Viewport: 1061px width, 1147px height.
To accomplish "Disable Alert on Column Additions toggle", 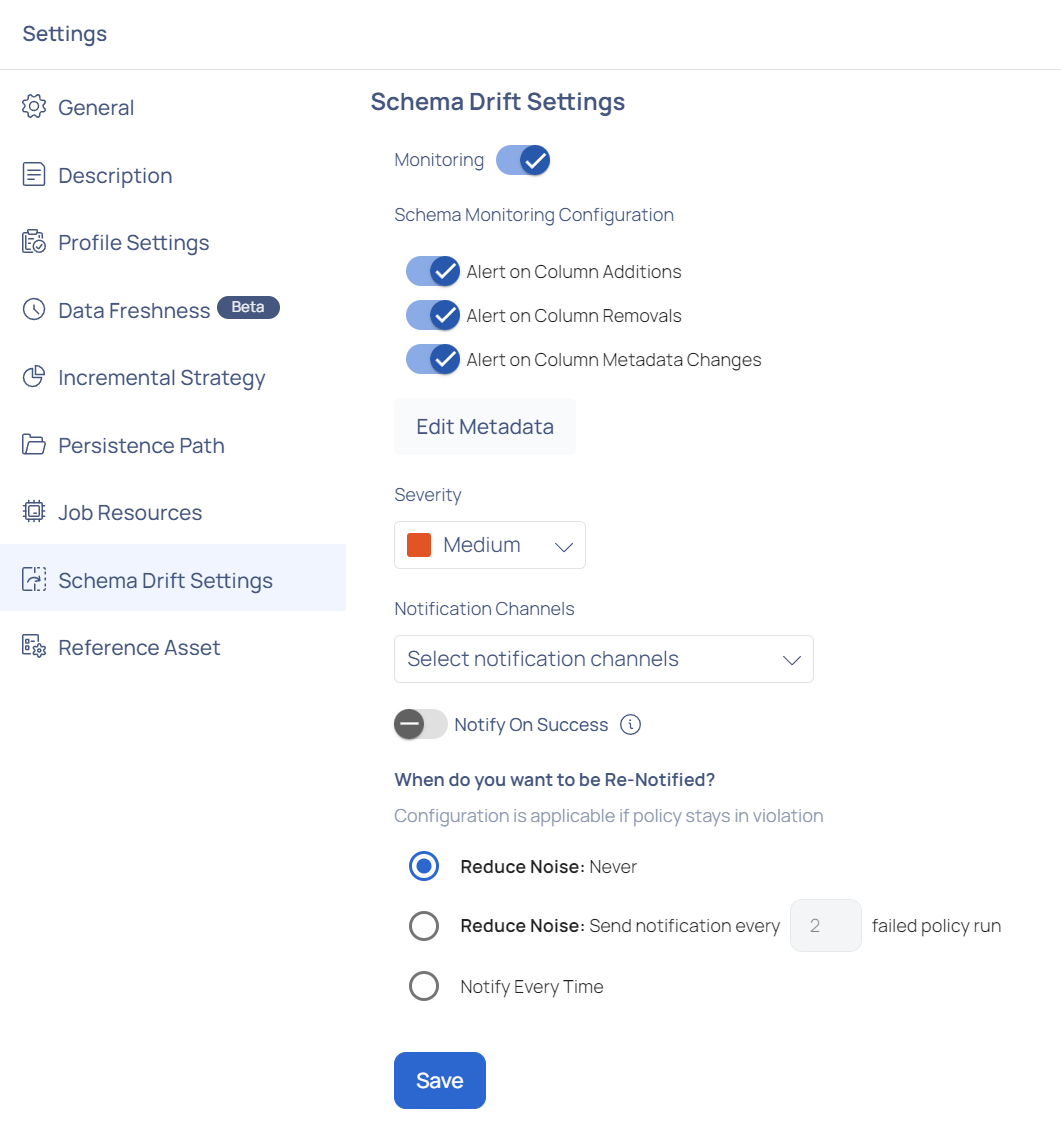I will coord(433,271).
